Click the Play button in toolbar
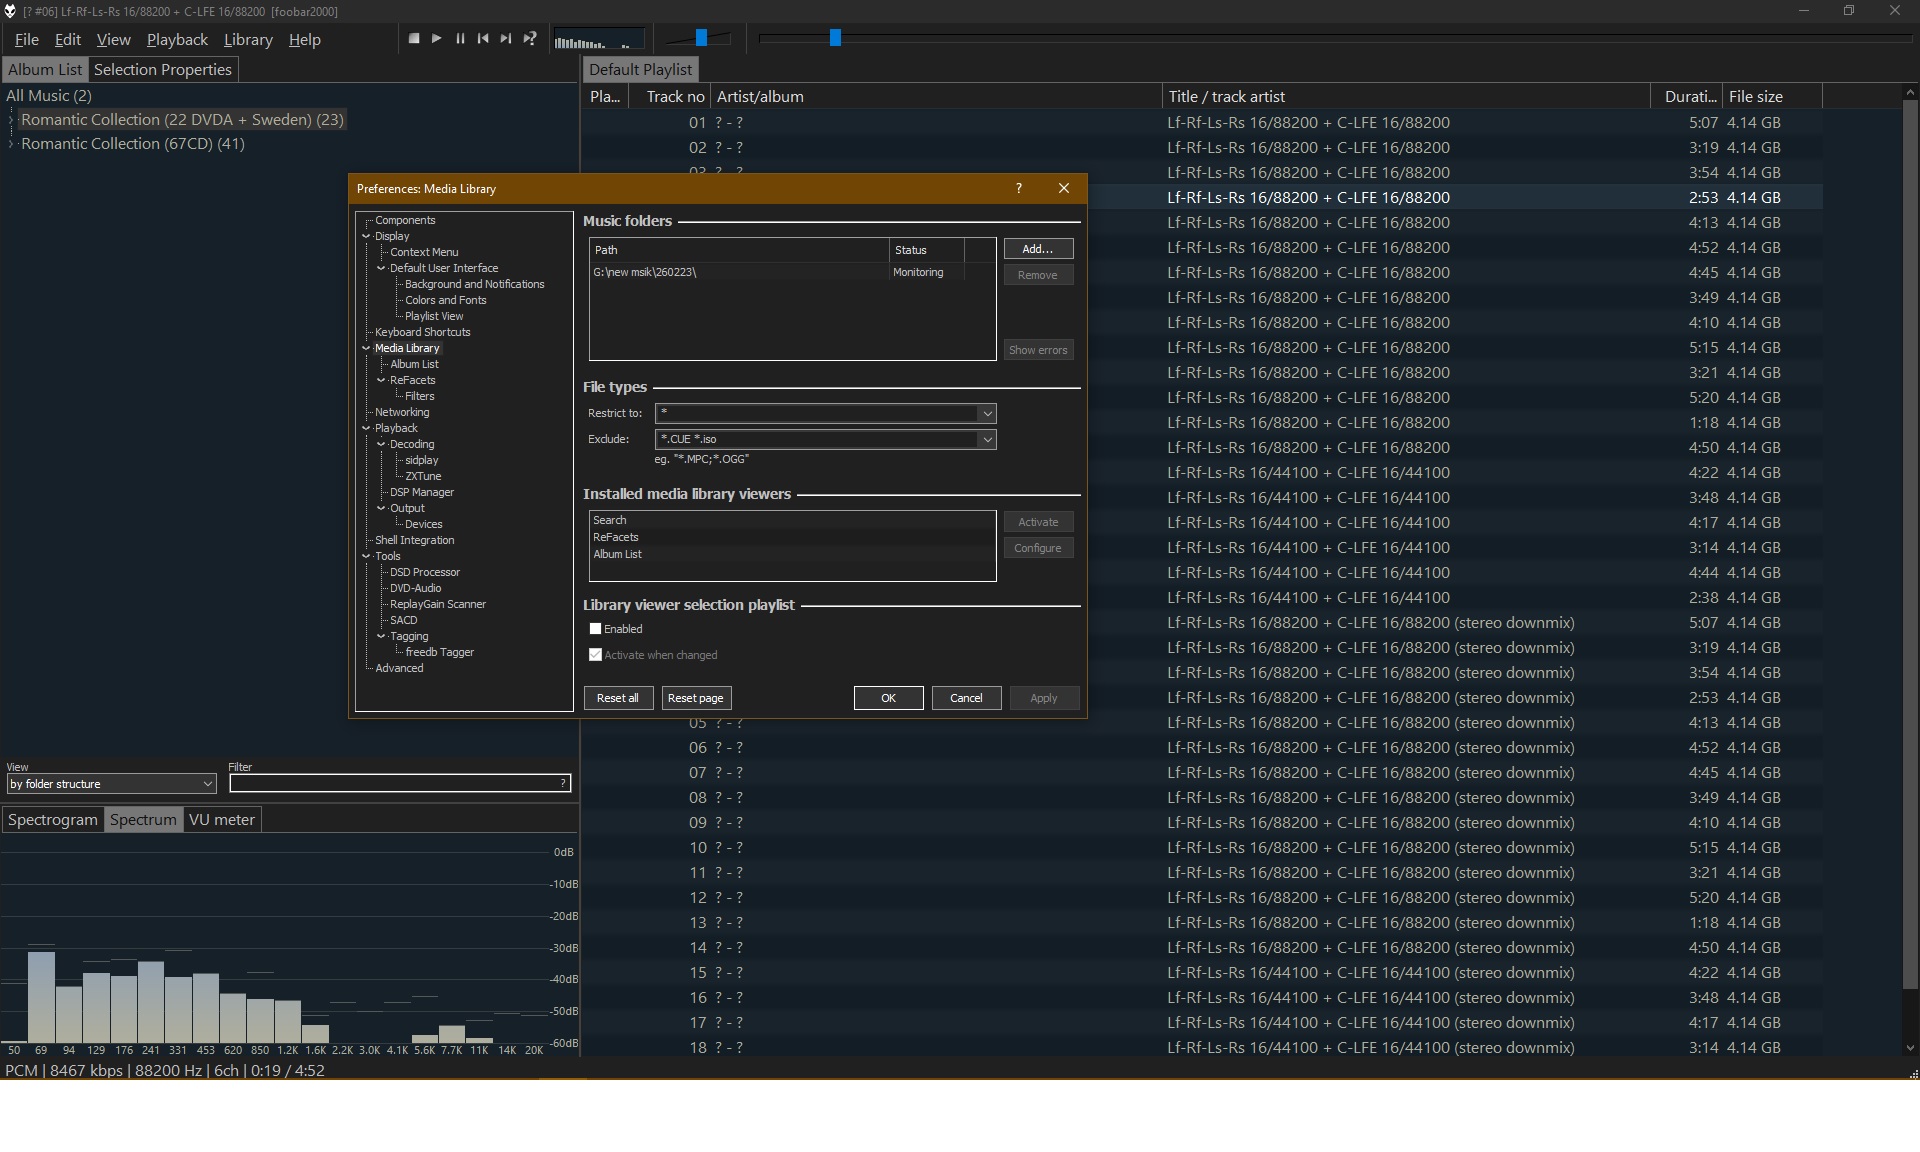This screenshot has width=1920, height=1152. [437, 39]
